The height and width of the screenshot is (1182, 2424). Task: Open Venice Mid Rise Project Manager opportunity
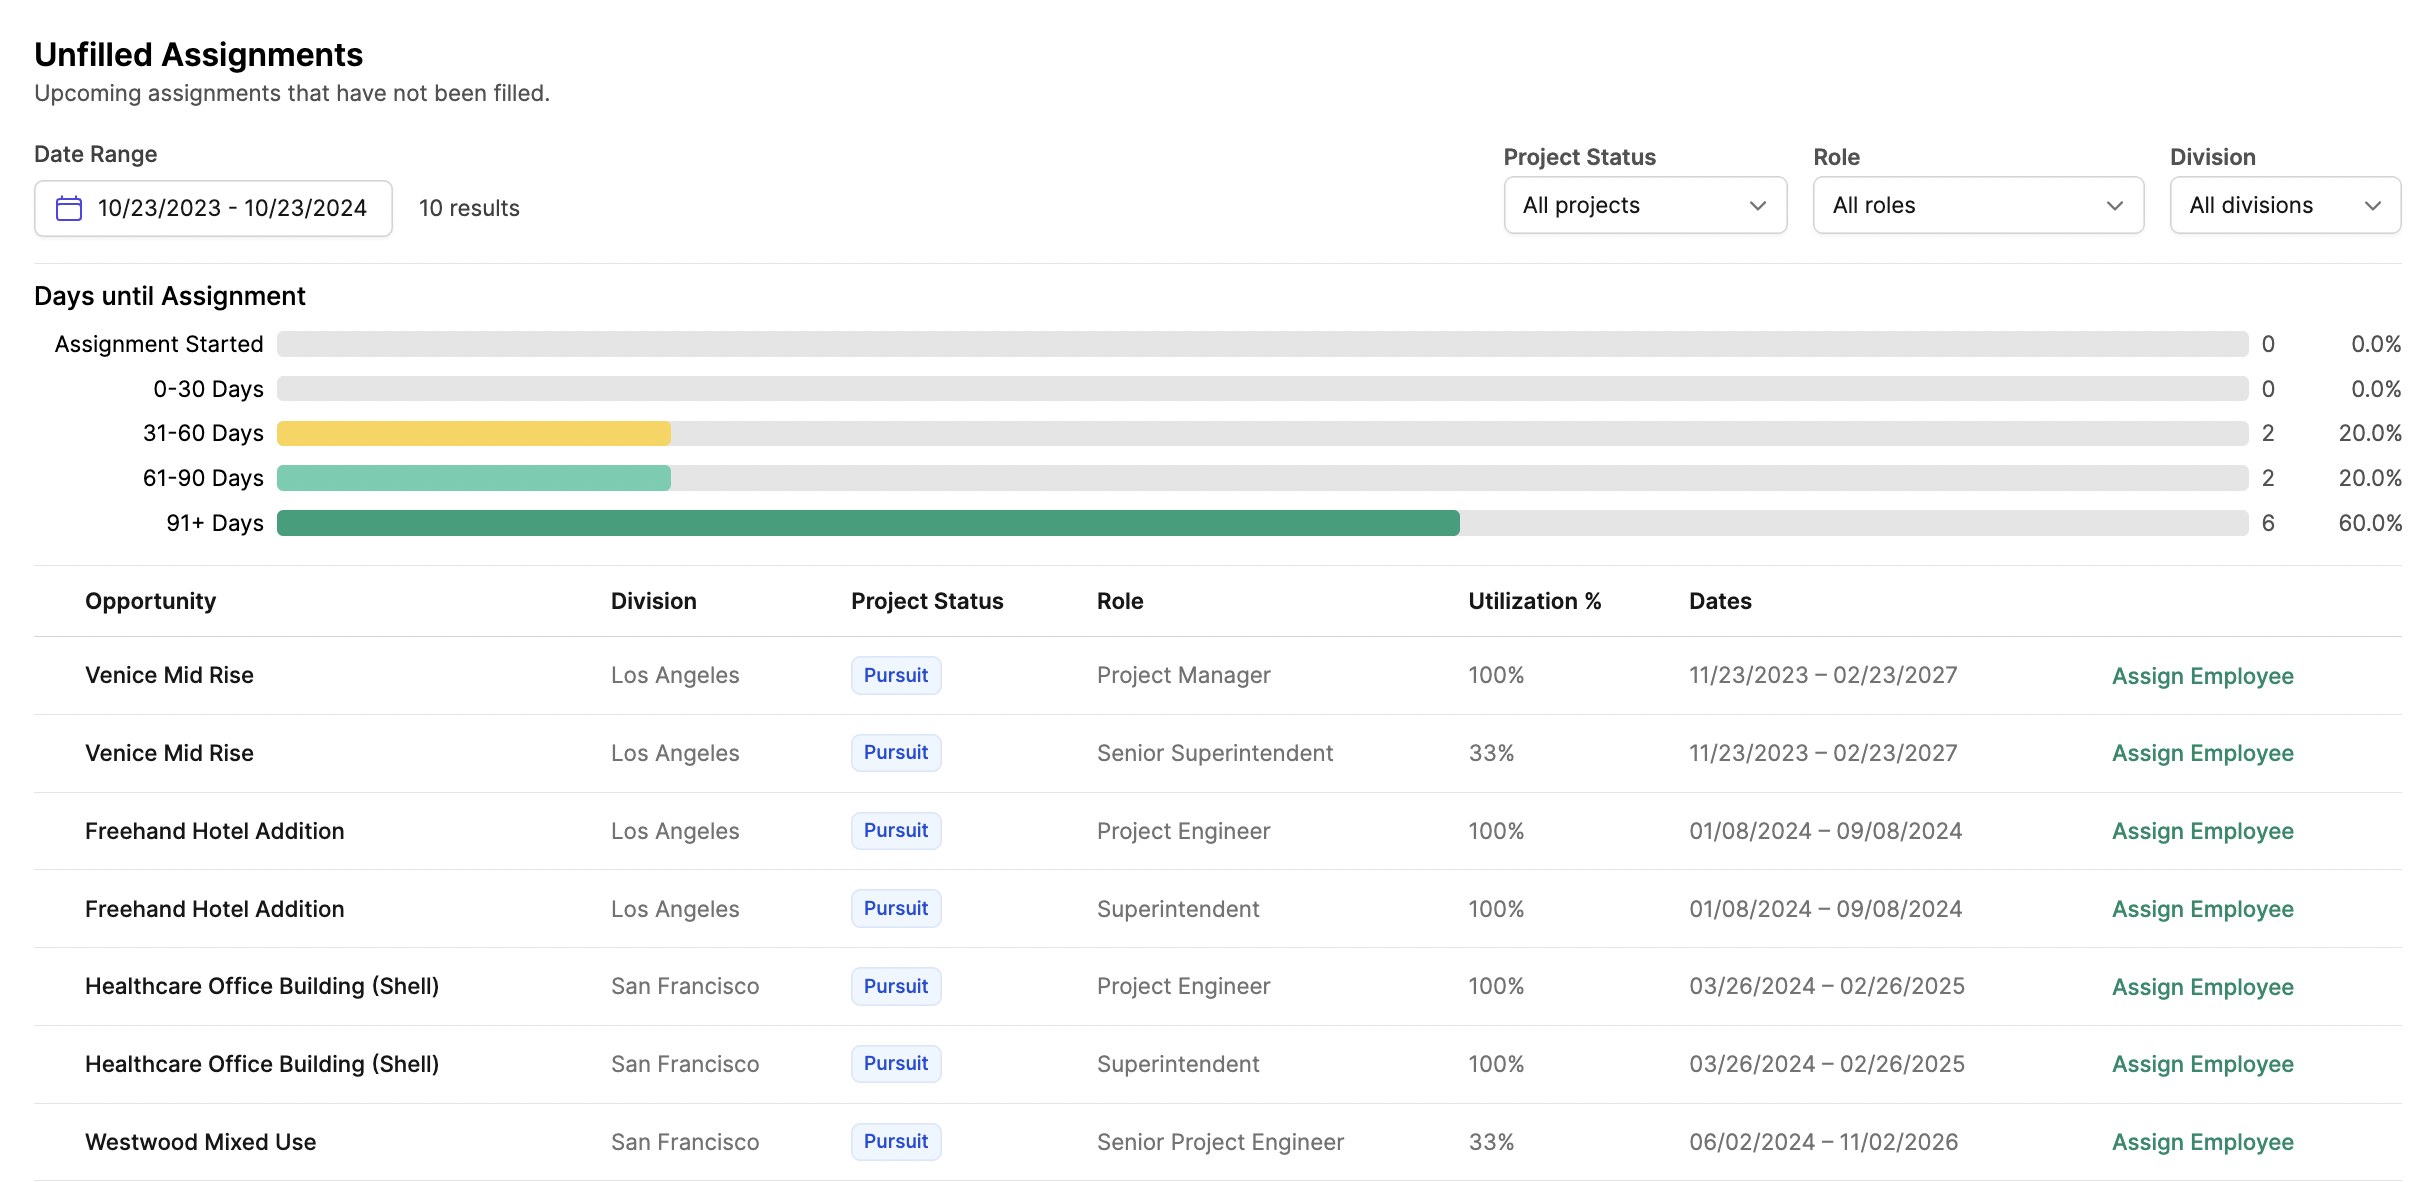169,675
